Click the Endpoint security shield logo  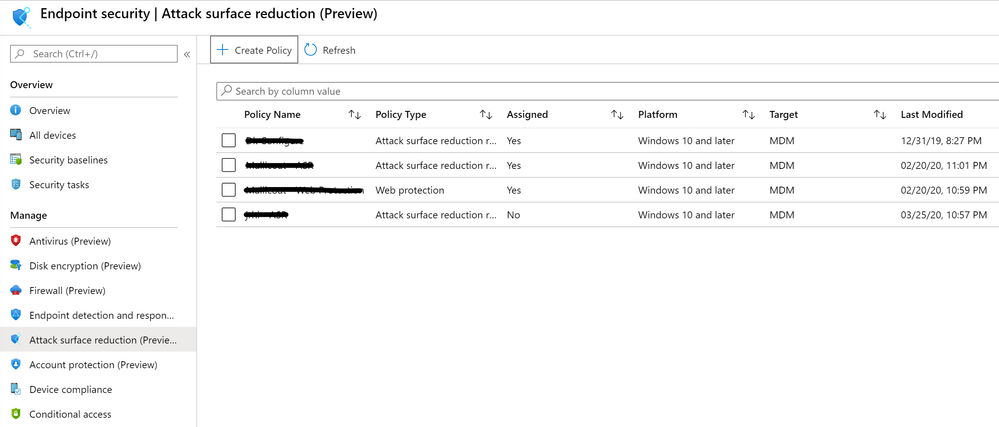(22, 17)
